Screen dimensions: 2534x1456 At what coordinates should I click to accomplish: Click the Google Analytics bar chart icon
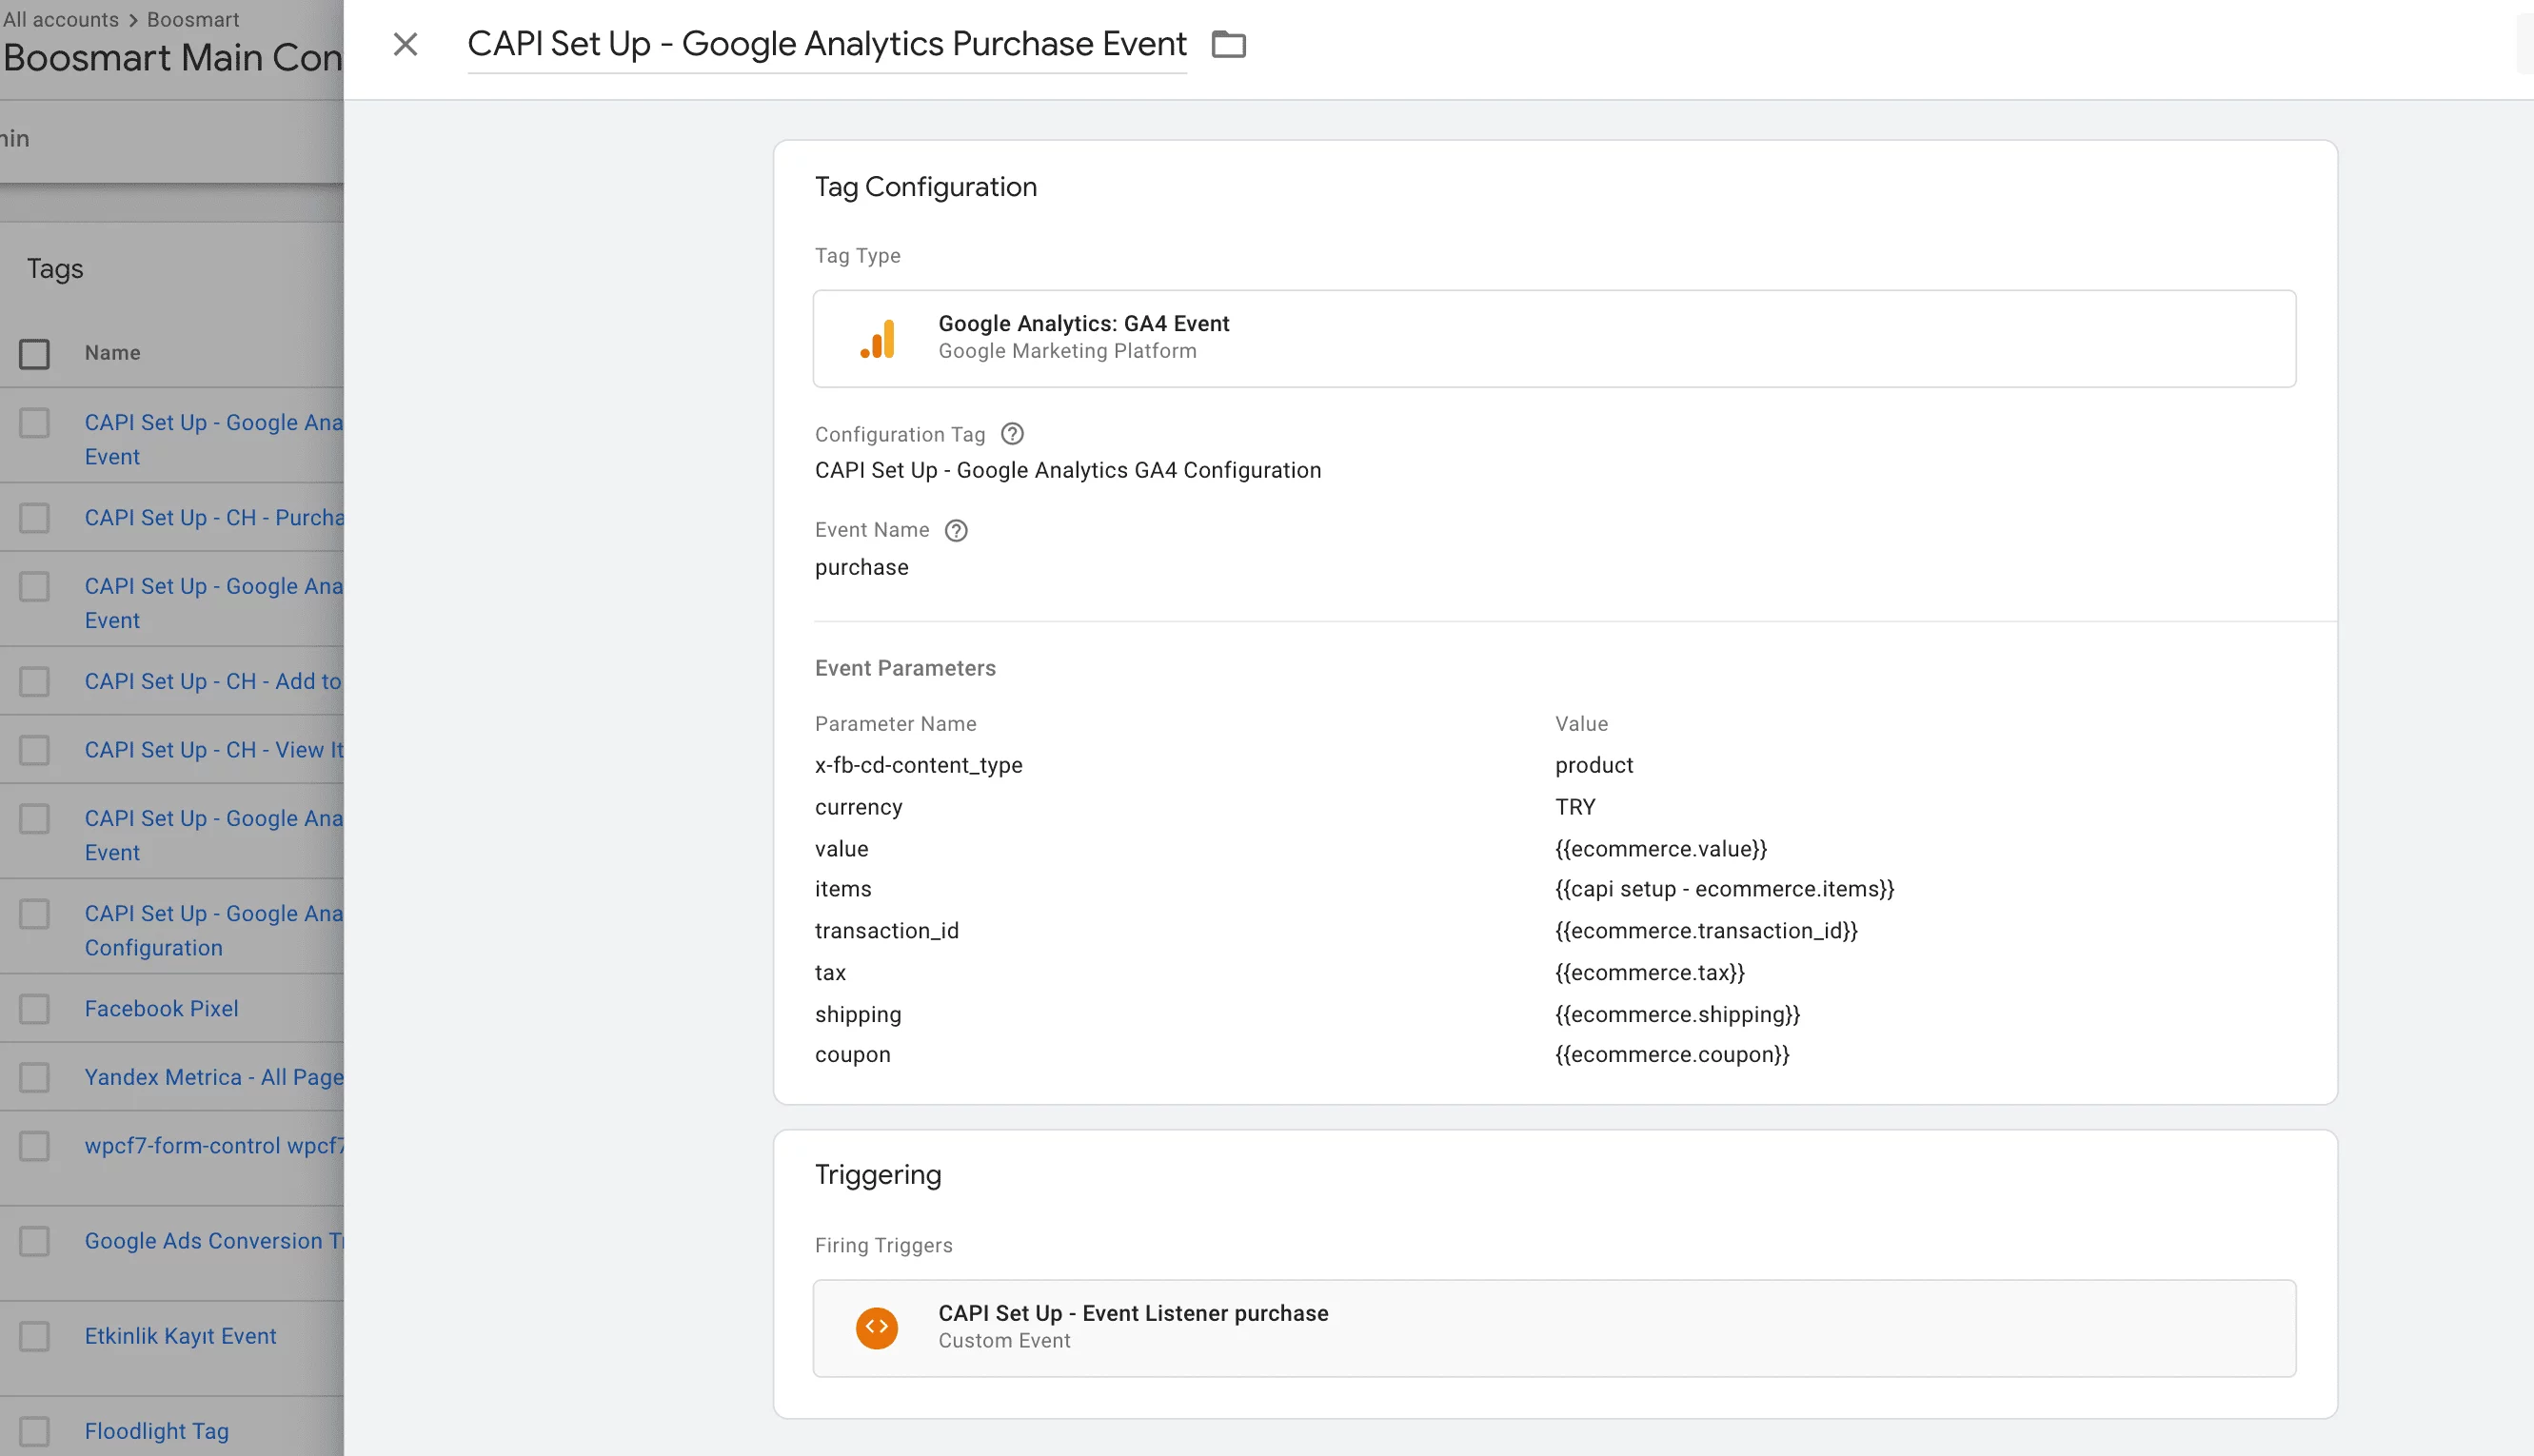click(877, 338)
